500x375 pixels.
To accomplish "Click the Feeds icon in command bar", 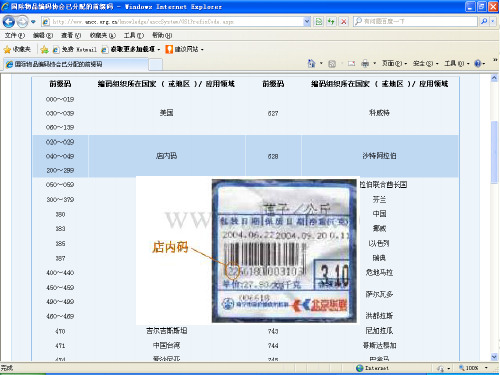I will pyautogui.click(x=332, y=64).
